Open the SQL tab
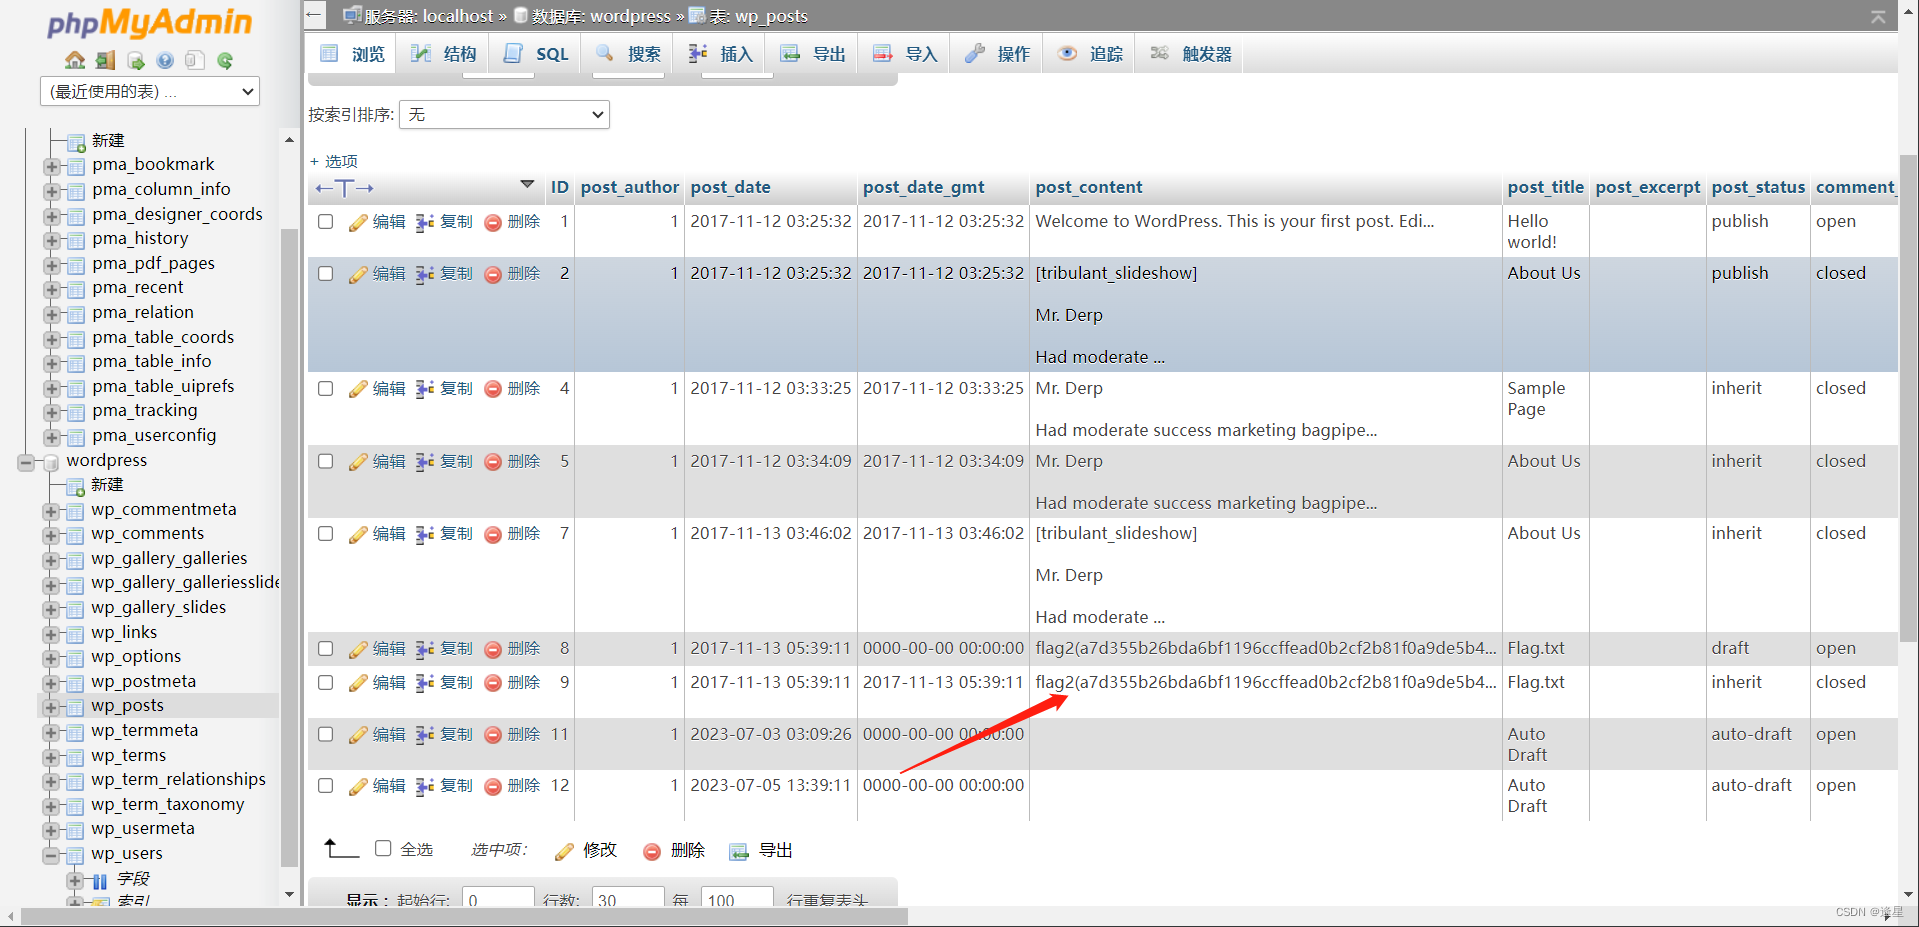1919x927 pixels. pos(536,54)
